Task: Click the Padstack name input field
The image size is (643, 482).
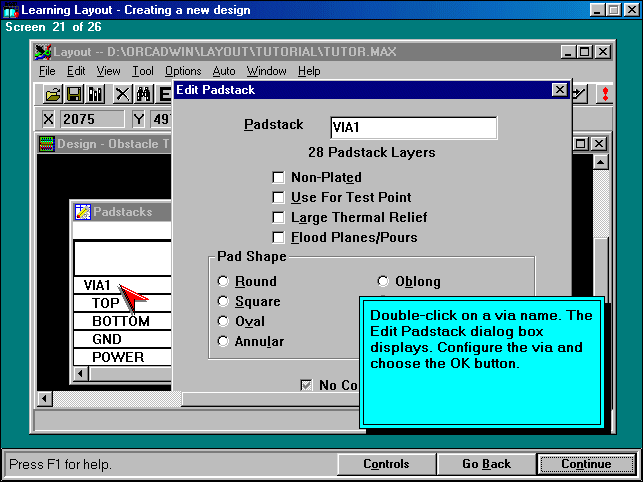Action: [x=413, y=127]
